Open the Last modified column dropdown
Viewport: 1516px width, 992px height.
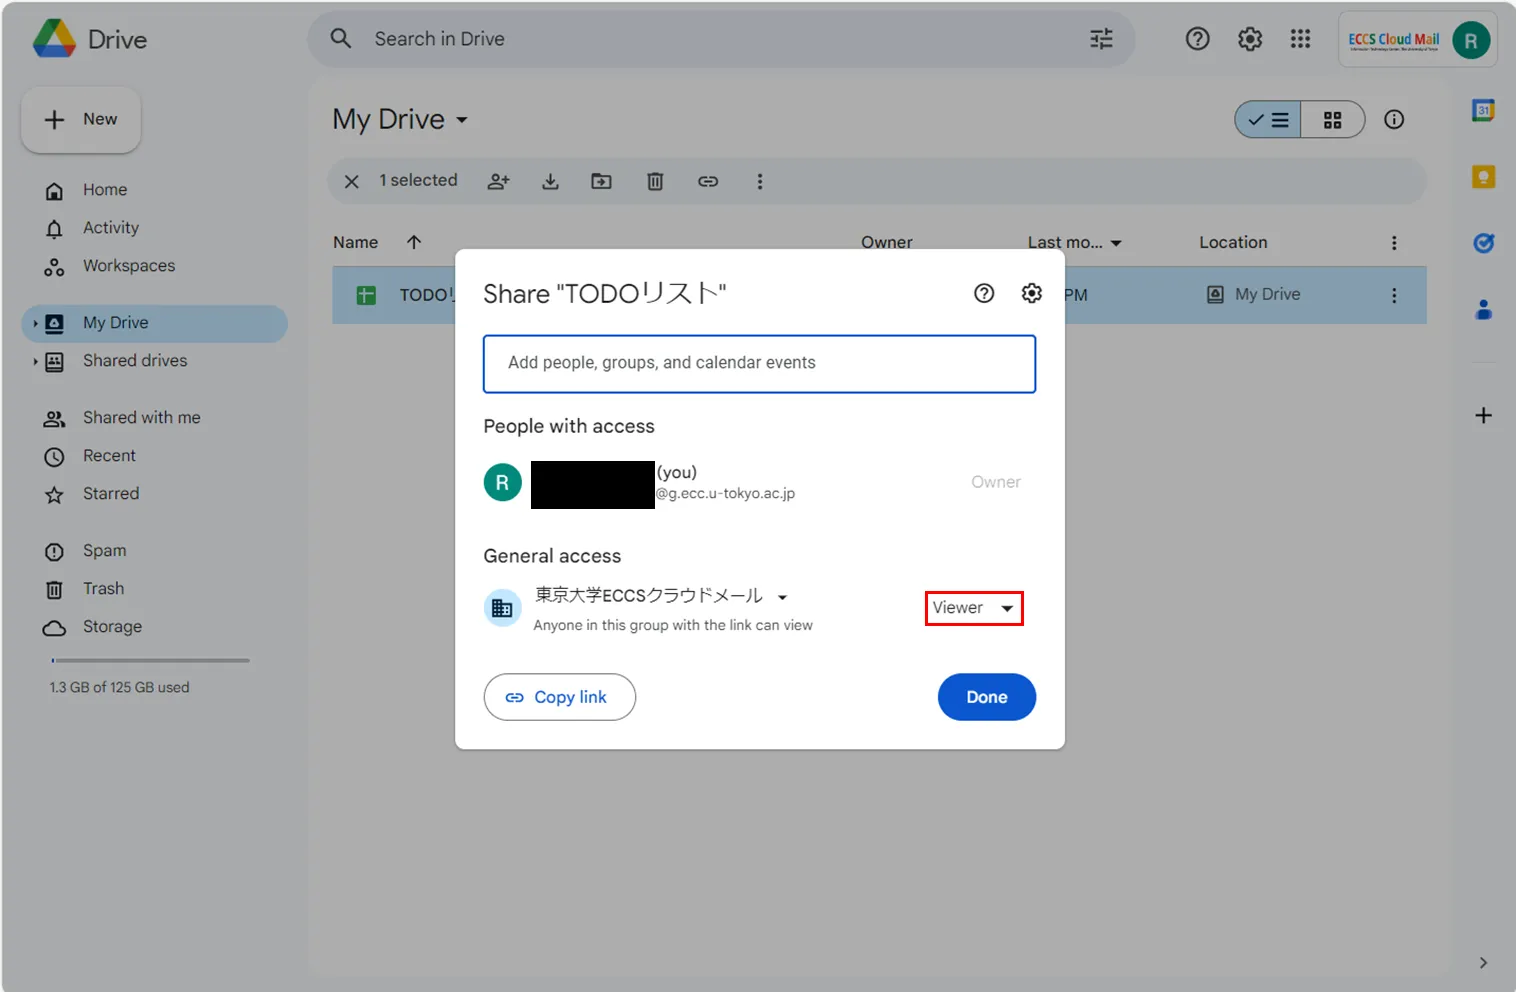pos(1116,243)
